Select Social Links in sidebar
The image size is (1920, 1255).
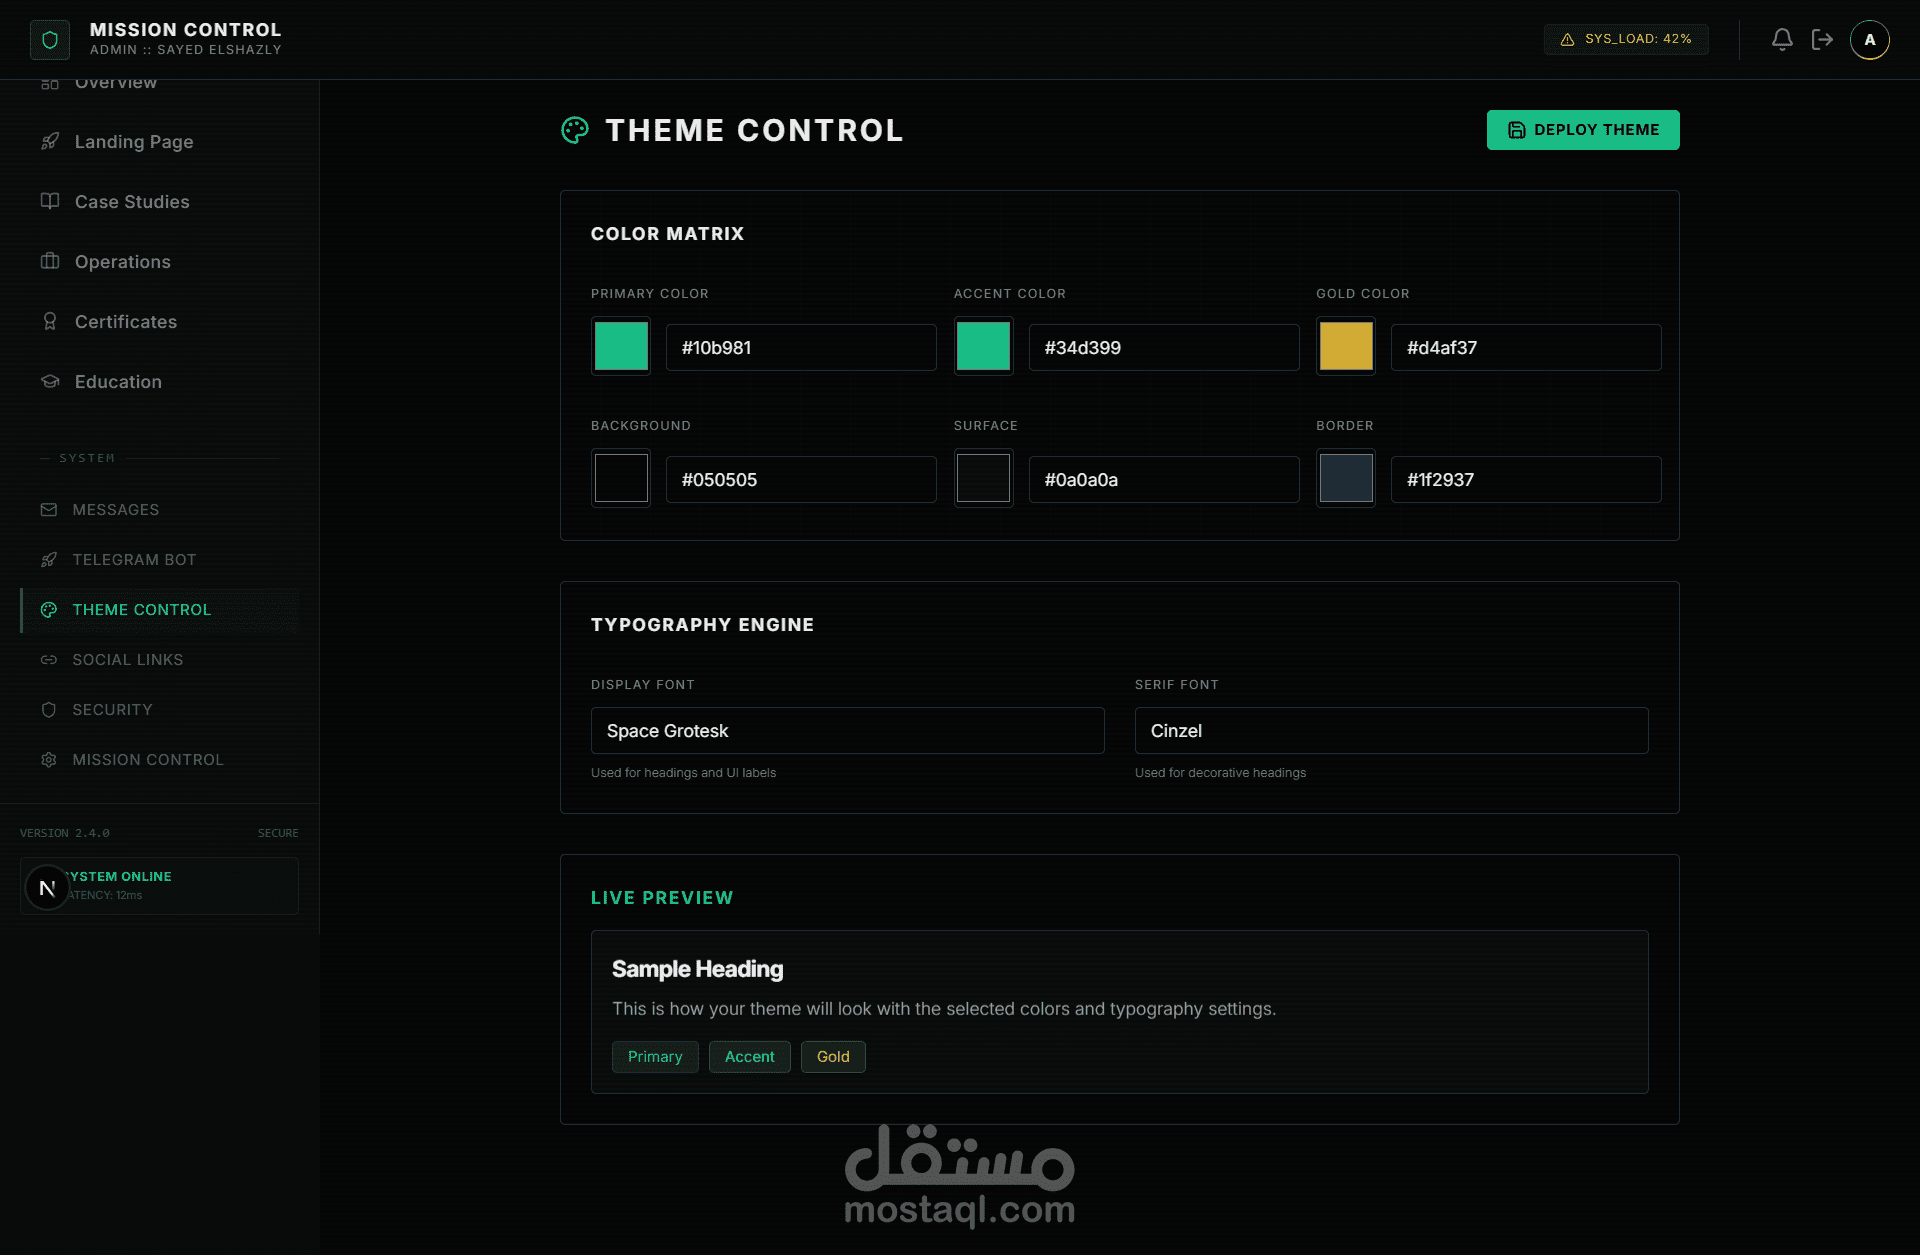[x=127, y=660]
